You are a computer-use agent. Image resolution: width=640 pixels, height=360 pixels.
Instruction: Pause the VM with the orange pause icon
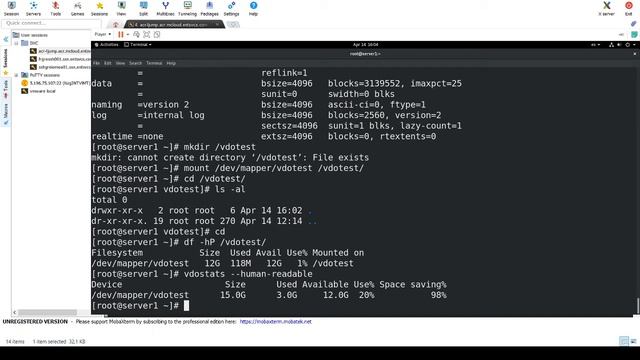click(x=120, y=35)
